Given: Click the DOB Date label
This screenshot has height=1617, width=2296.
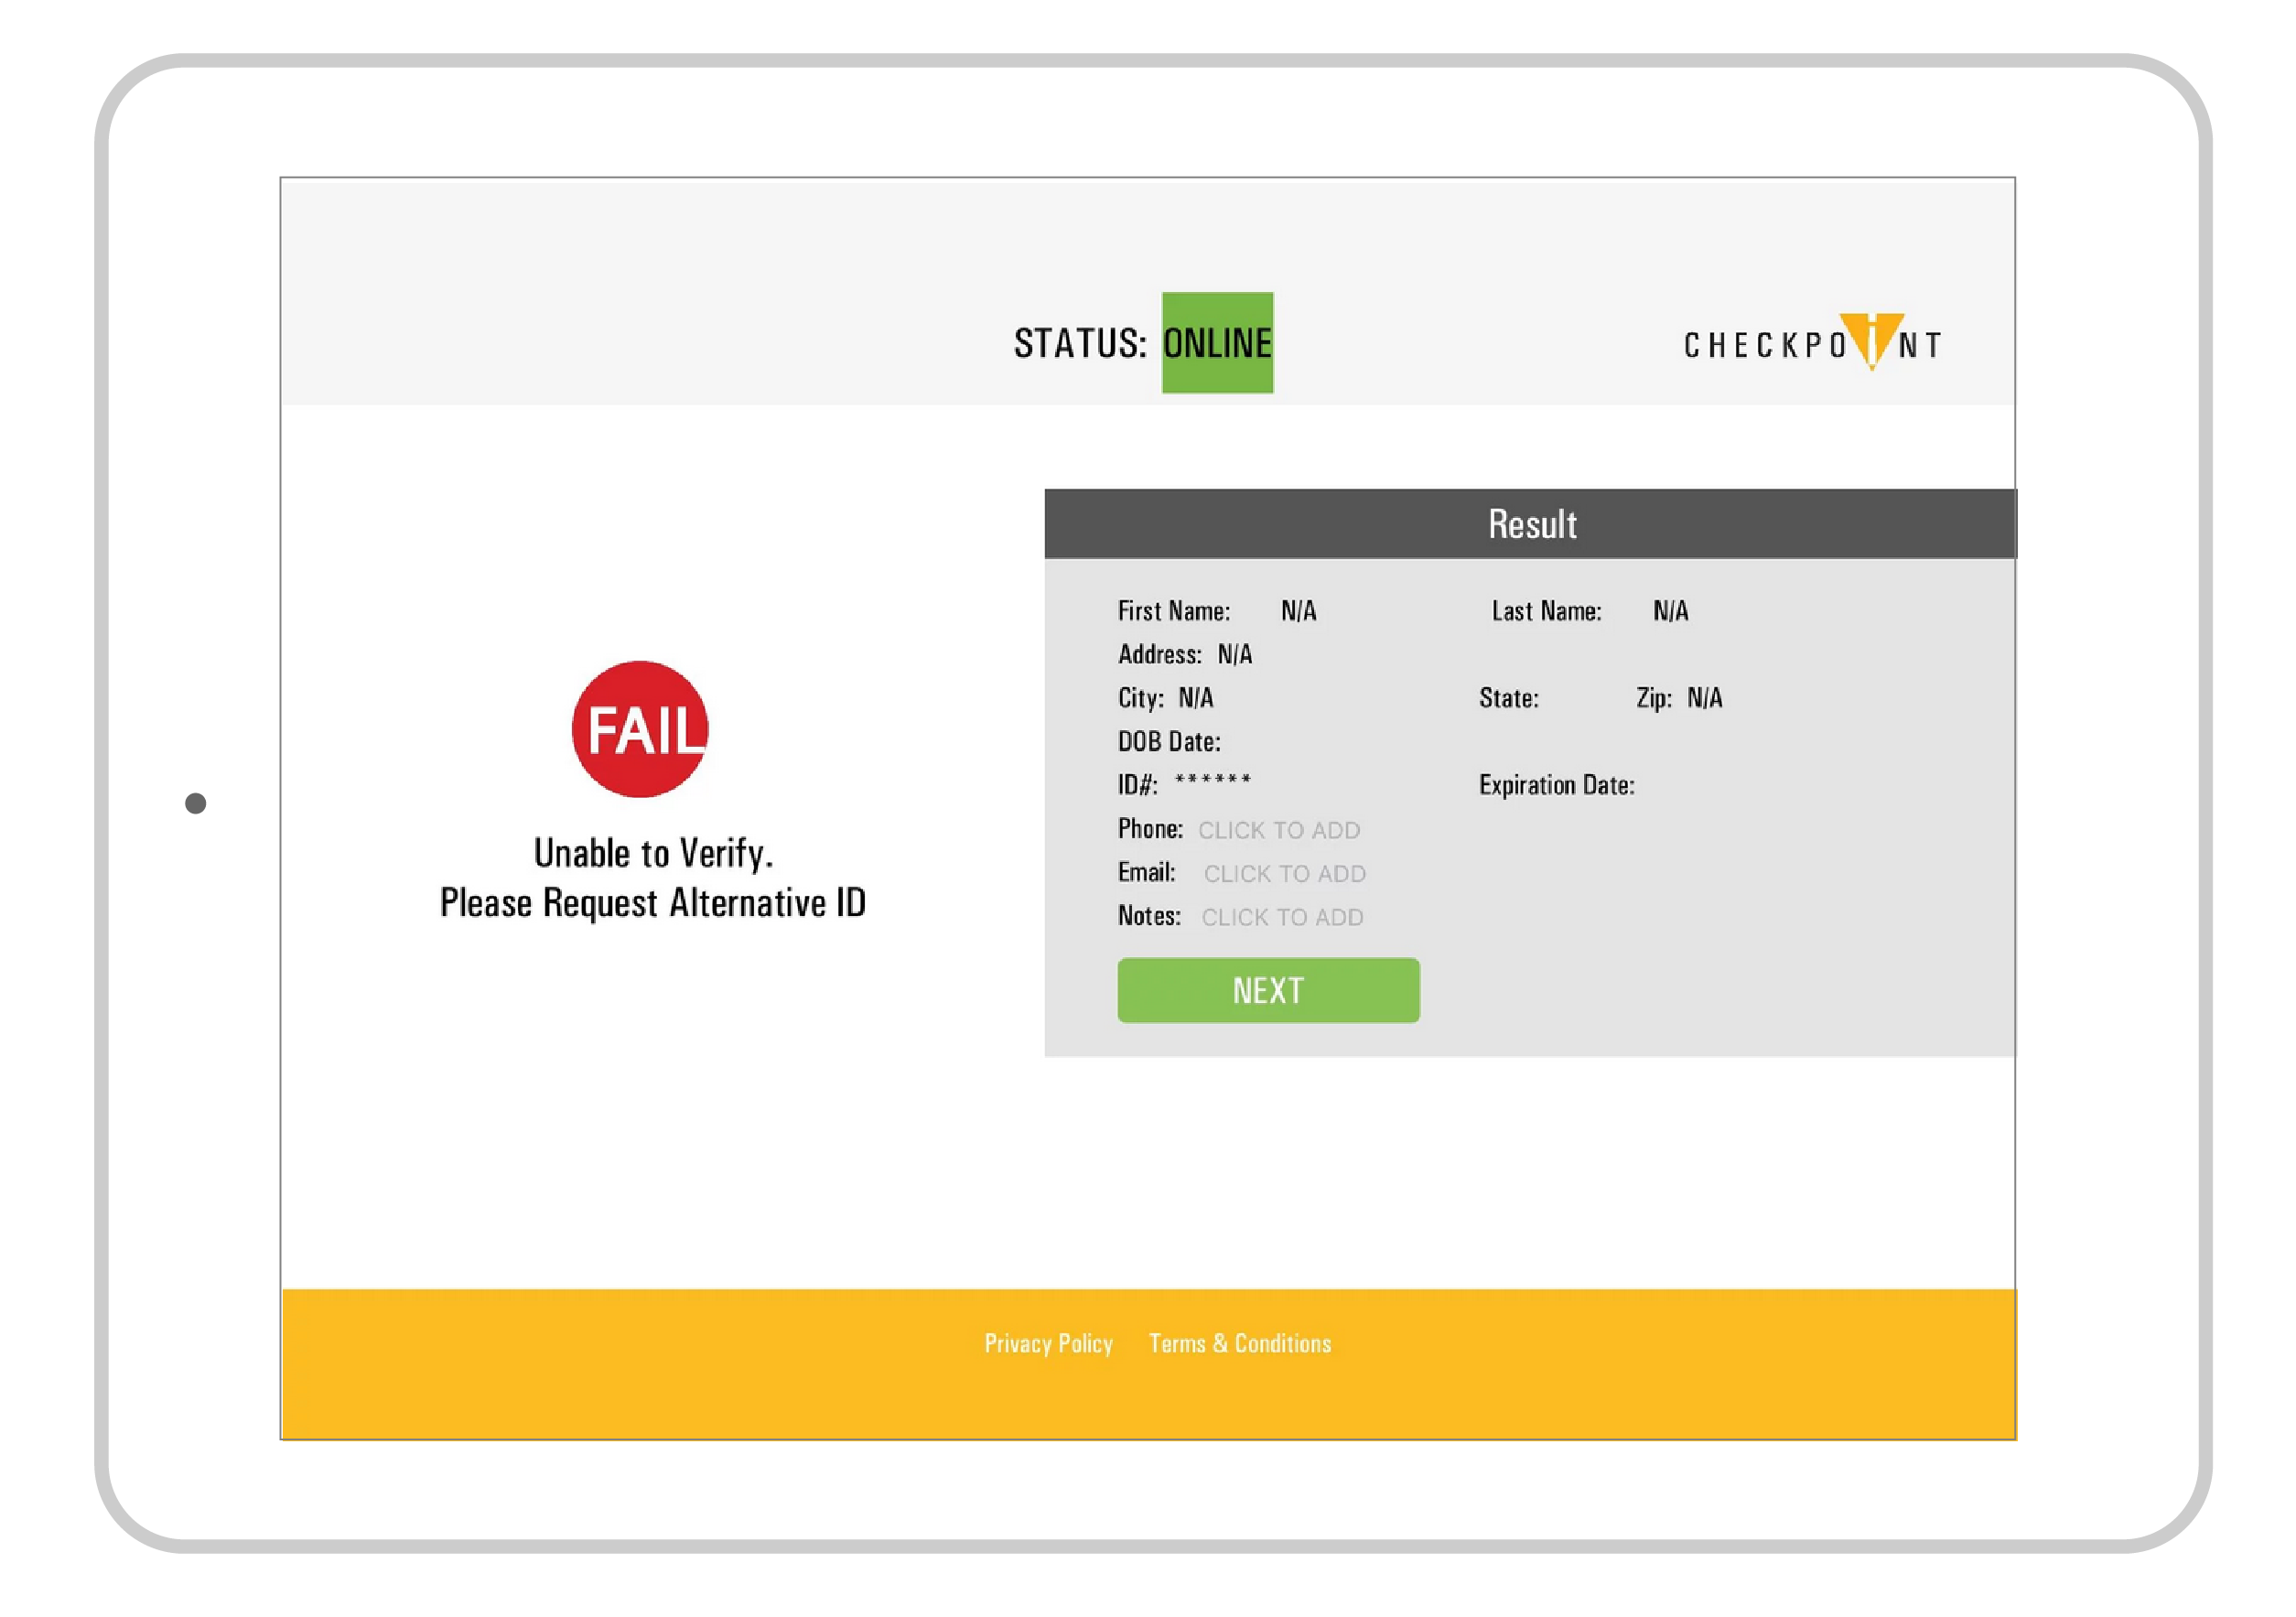Looking at the screenshot, I should (1168, 742).
